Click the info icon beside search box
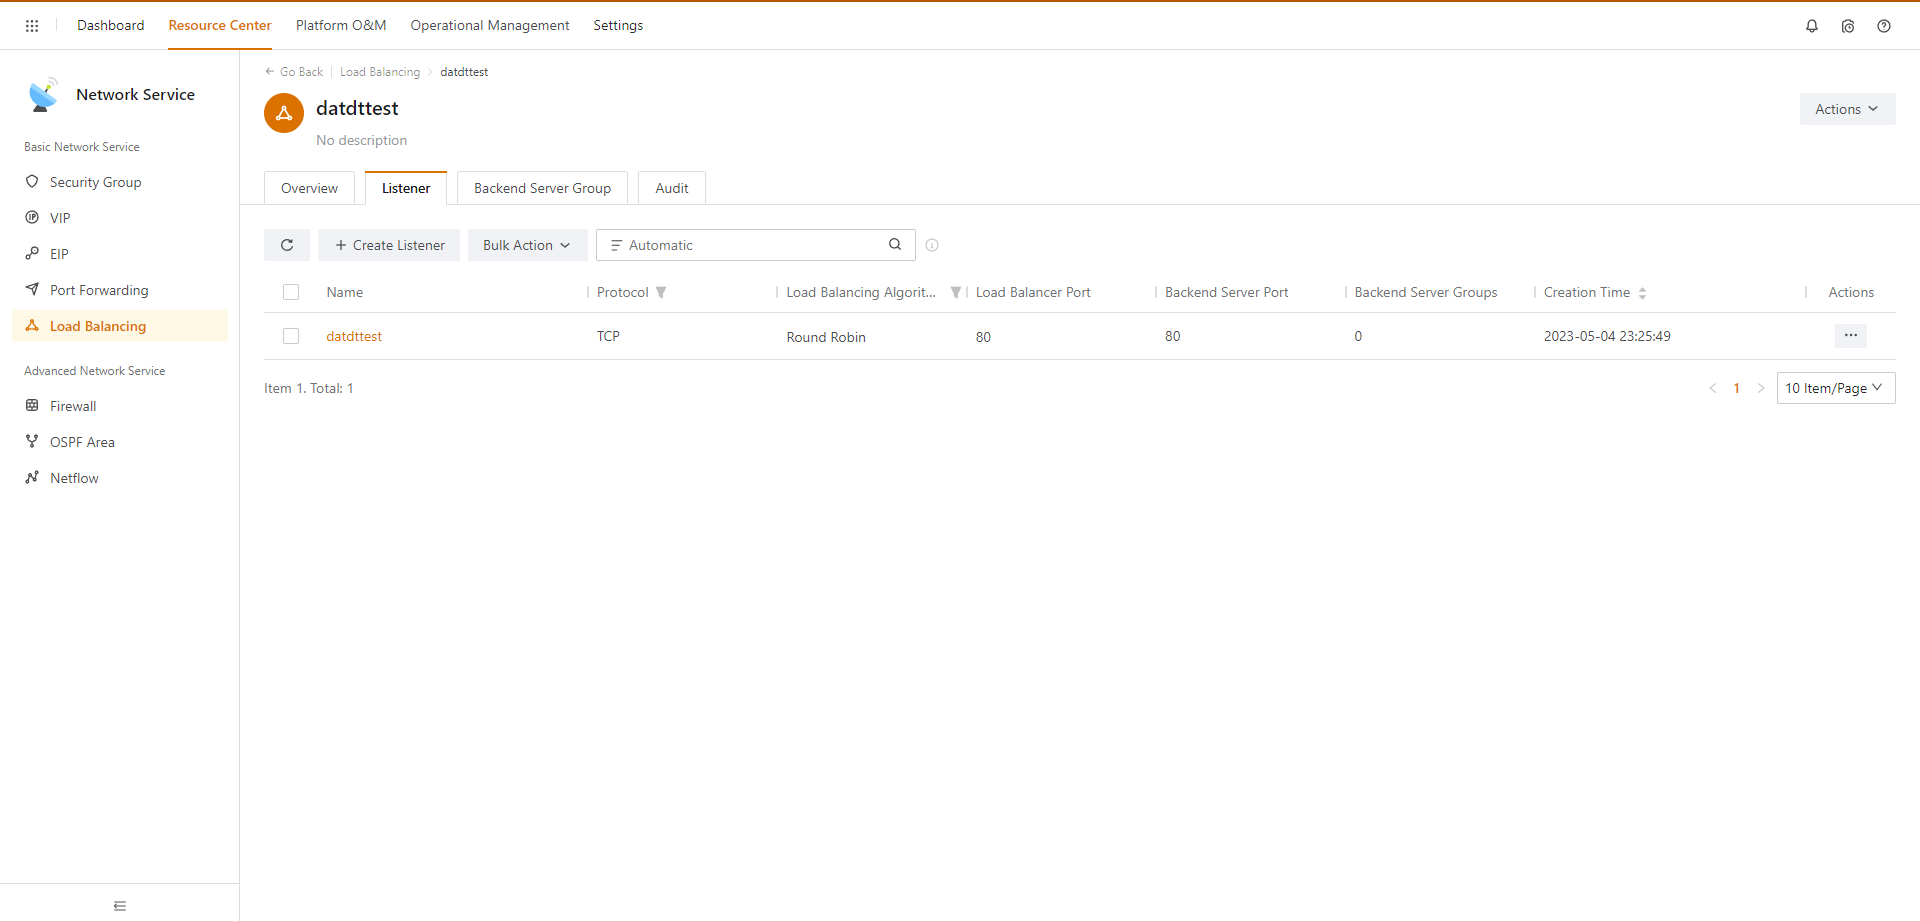1920x921 pixels. pyautogui.click(x=932, y=245)
